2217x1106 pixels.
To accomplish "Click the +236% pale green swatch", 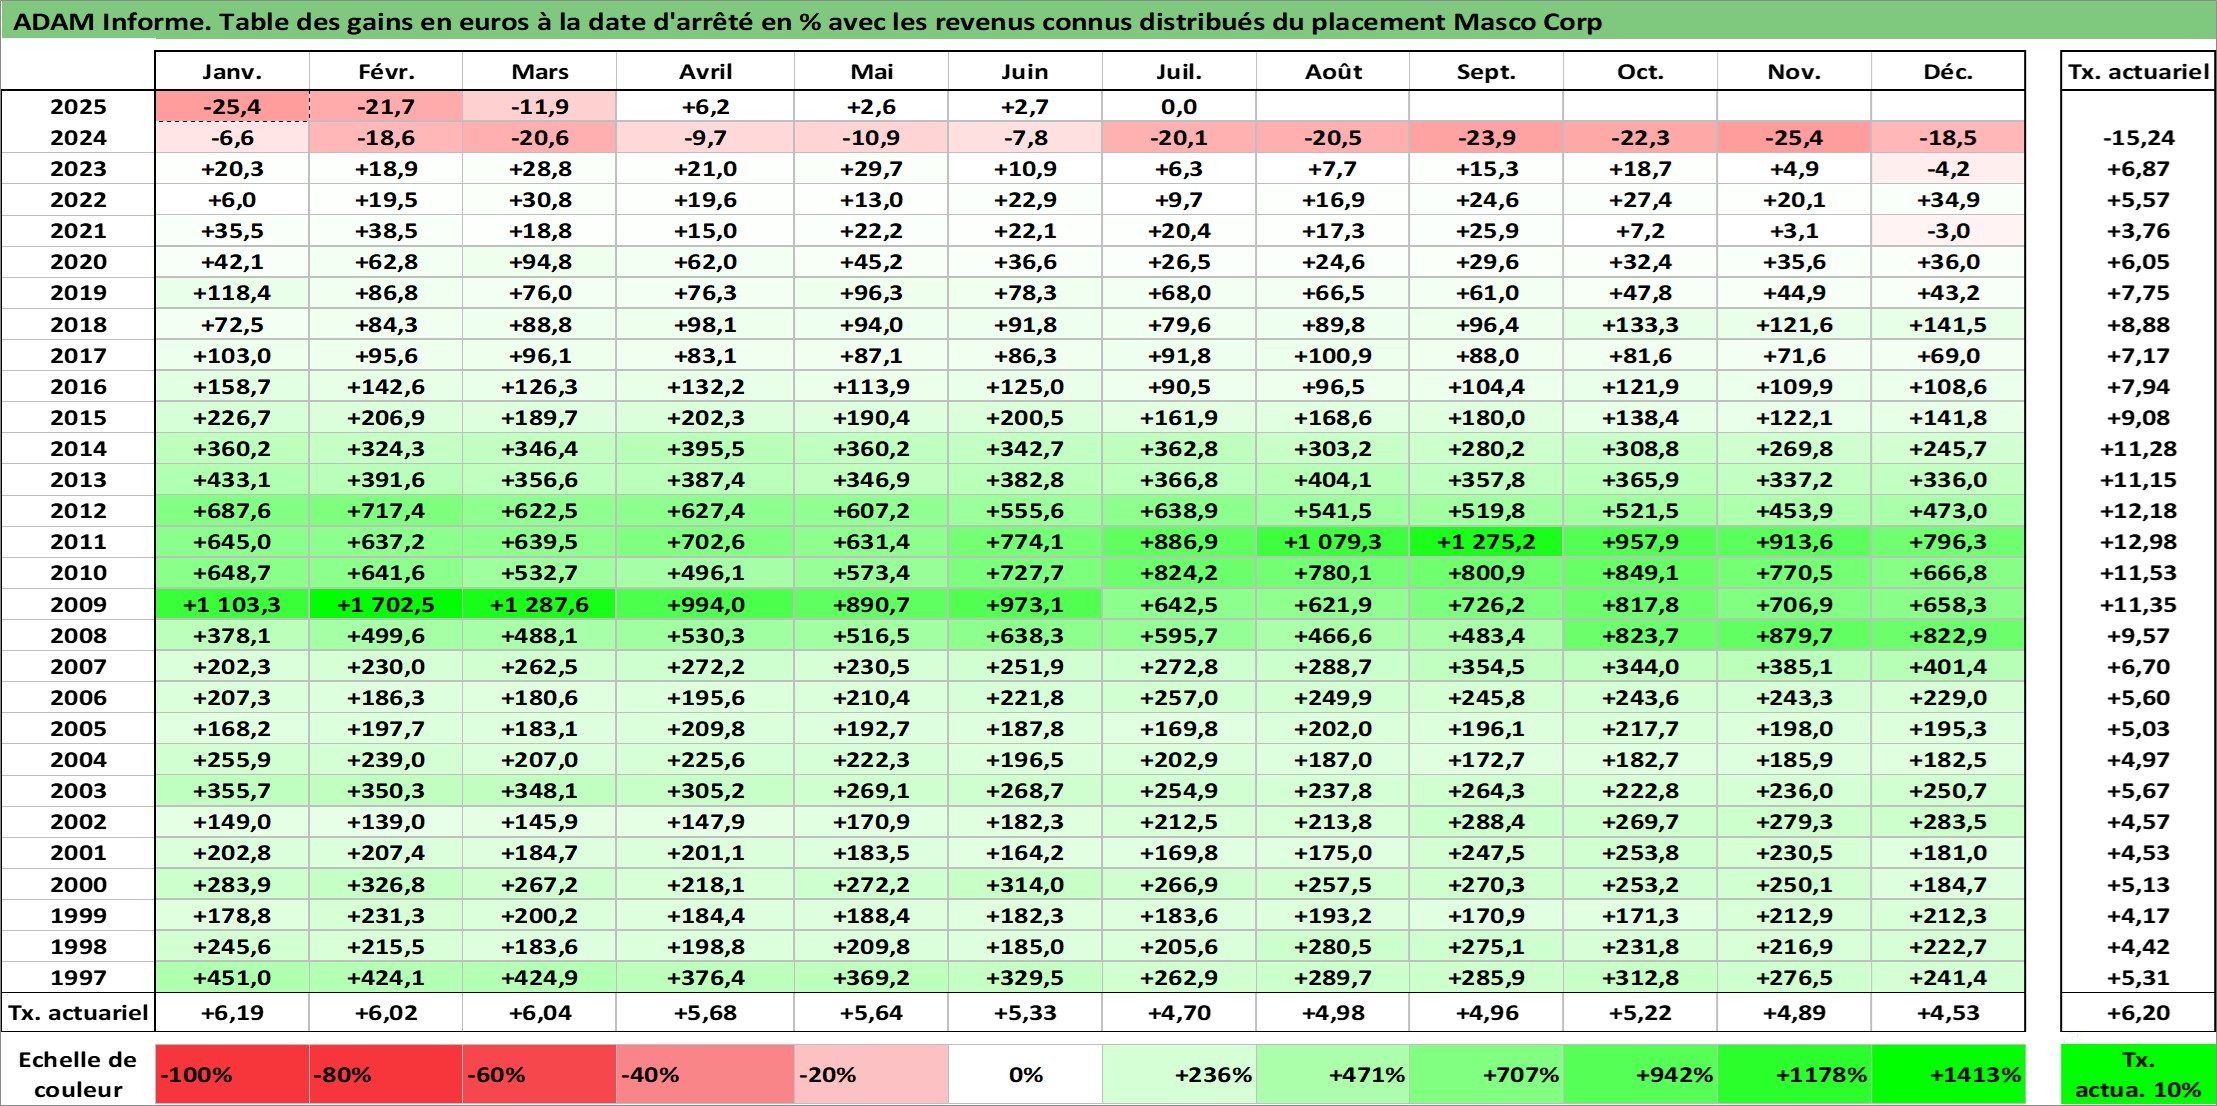I will 1179,1074.
